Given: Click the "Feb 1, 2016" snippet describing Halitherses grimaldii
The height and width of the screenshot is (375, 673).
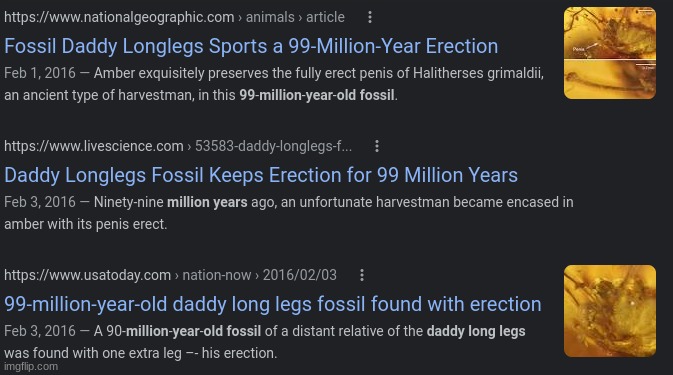Looking at the screenshot, I should click(274, 84).
